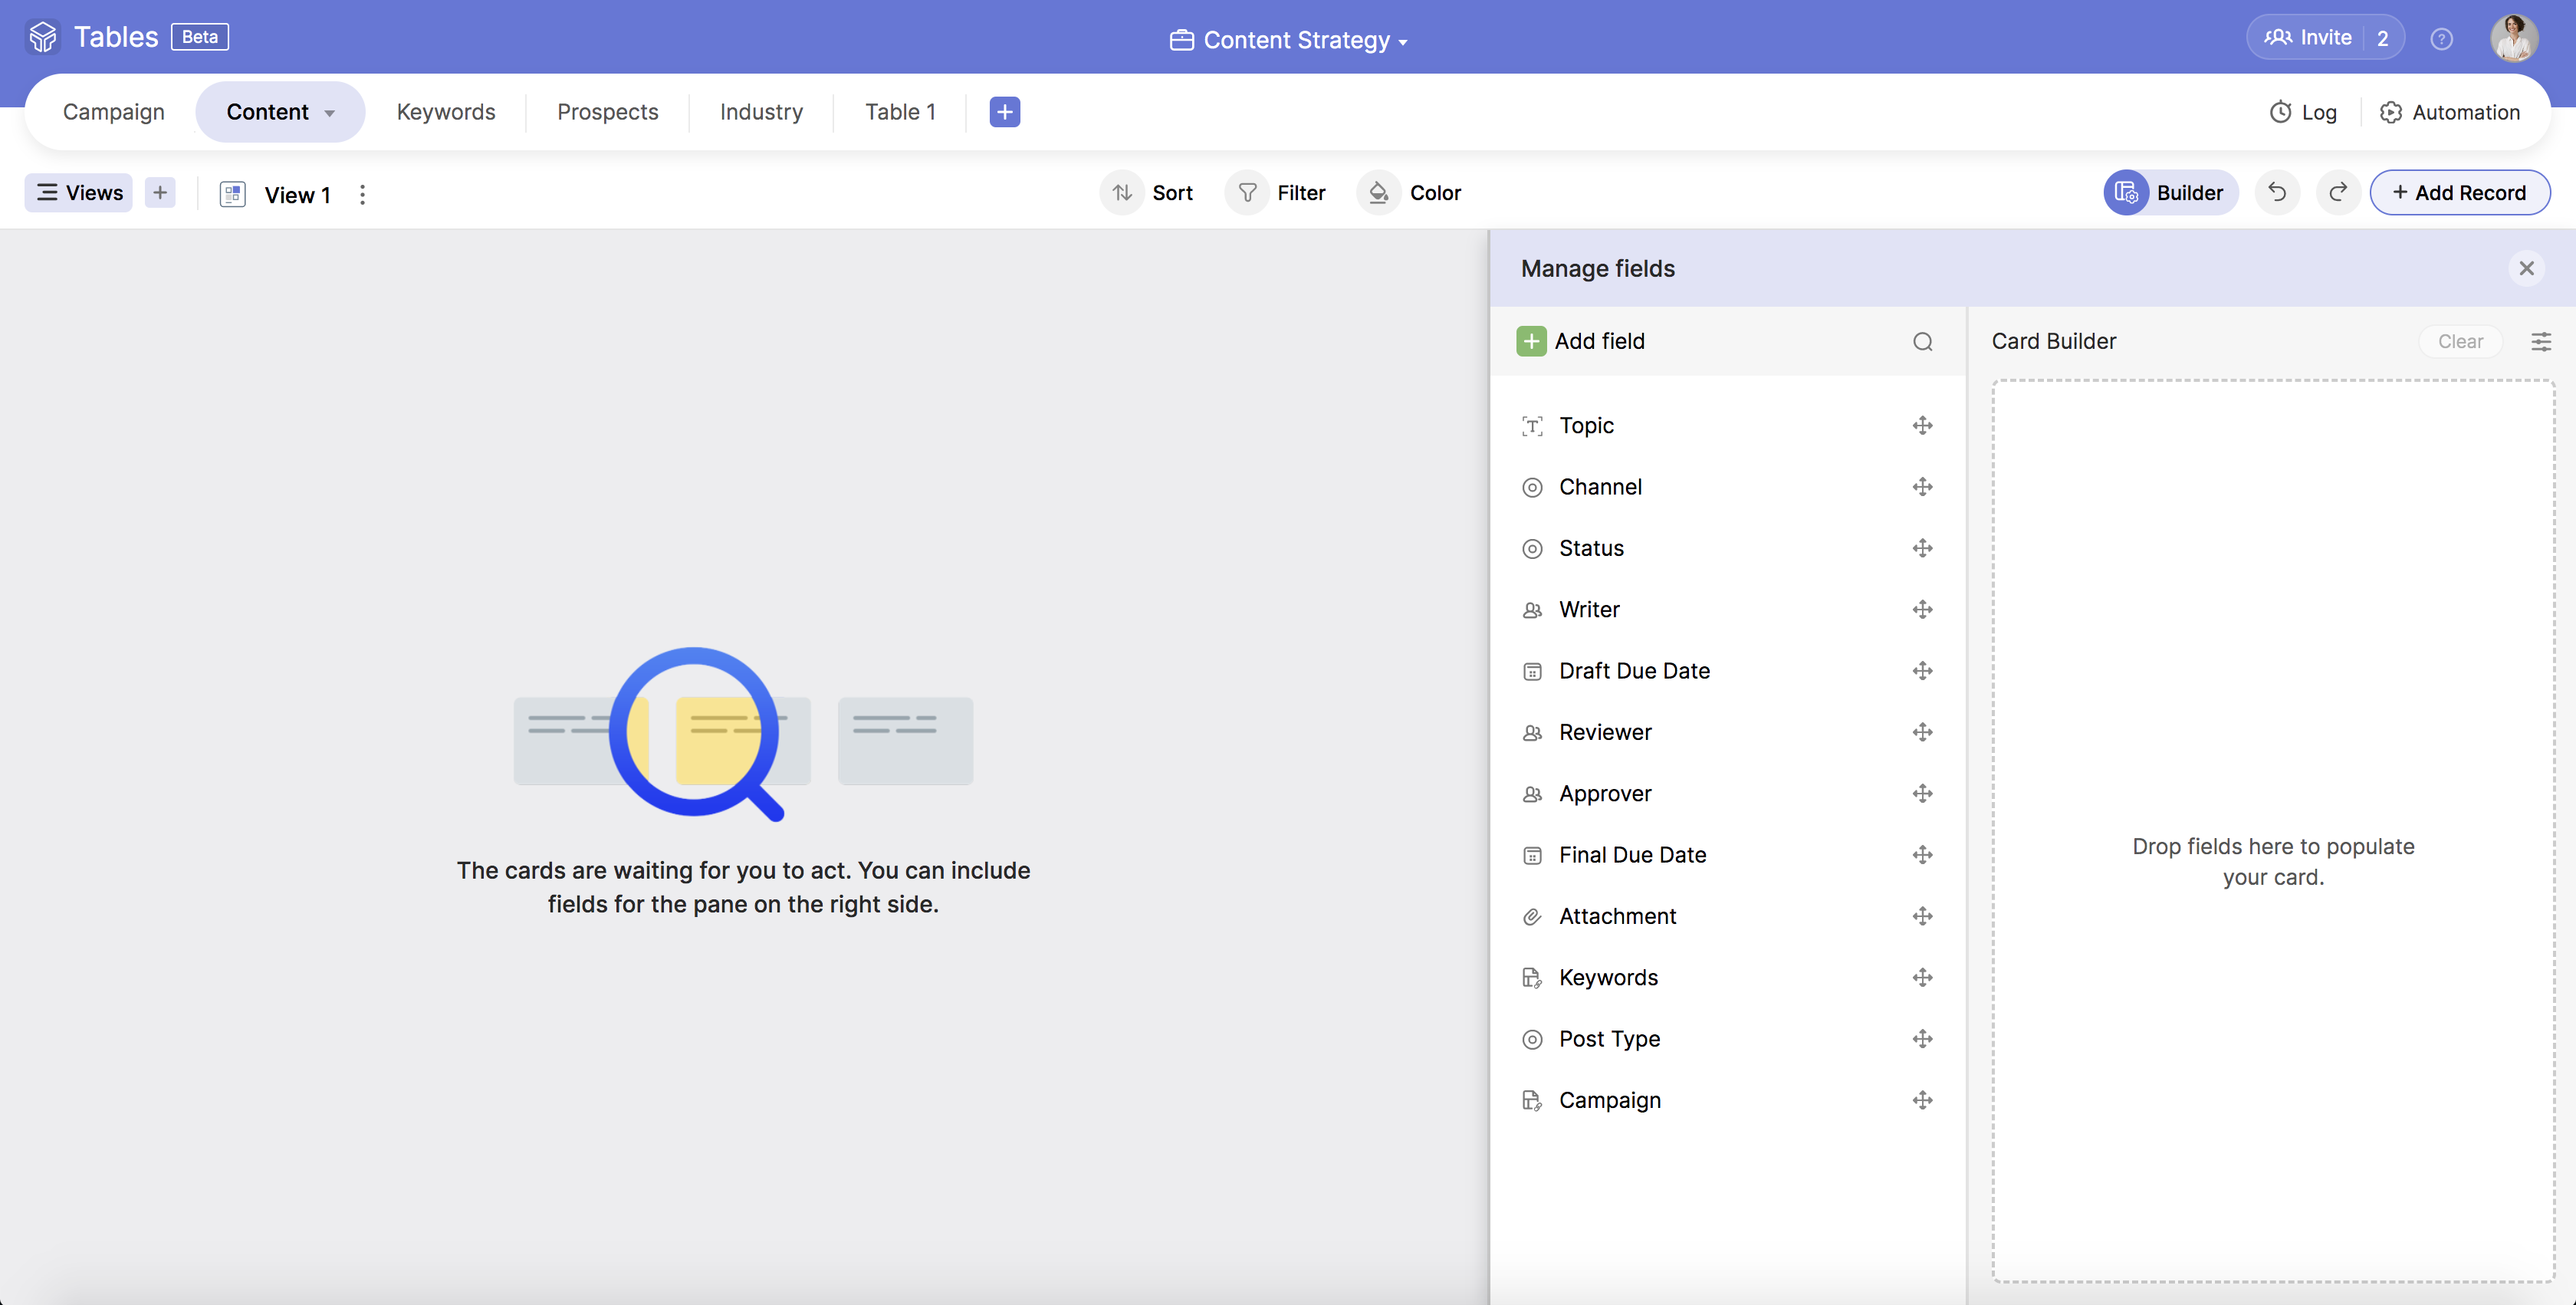Switch to the Prospects table tab
The height and width of the screenshot is (1305, 2576).
[x=607, y=112]
